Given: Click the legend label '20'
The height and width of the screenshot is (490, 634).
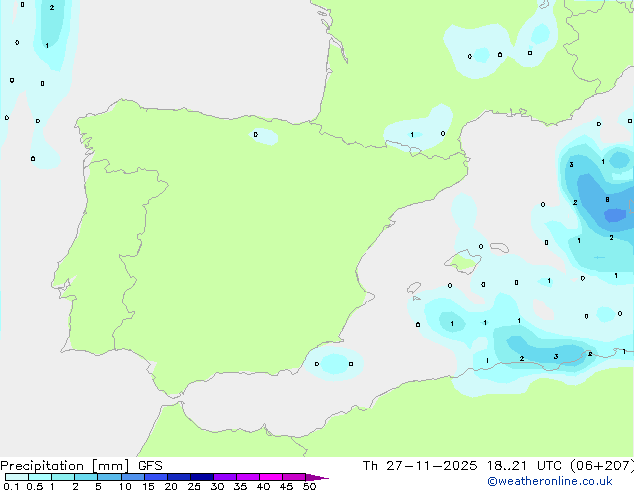Looking at the screenshot, I should 171,486.
